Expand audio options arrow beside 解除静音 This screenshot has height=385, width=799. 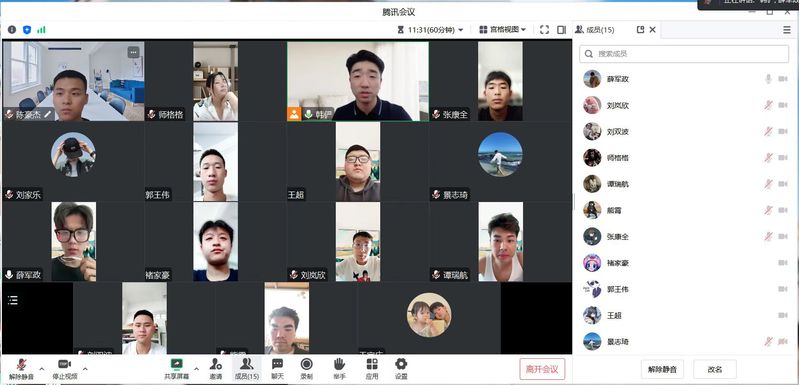[42, 369]
